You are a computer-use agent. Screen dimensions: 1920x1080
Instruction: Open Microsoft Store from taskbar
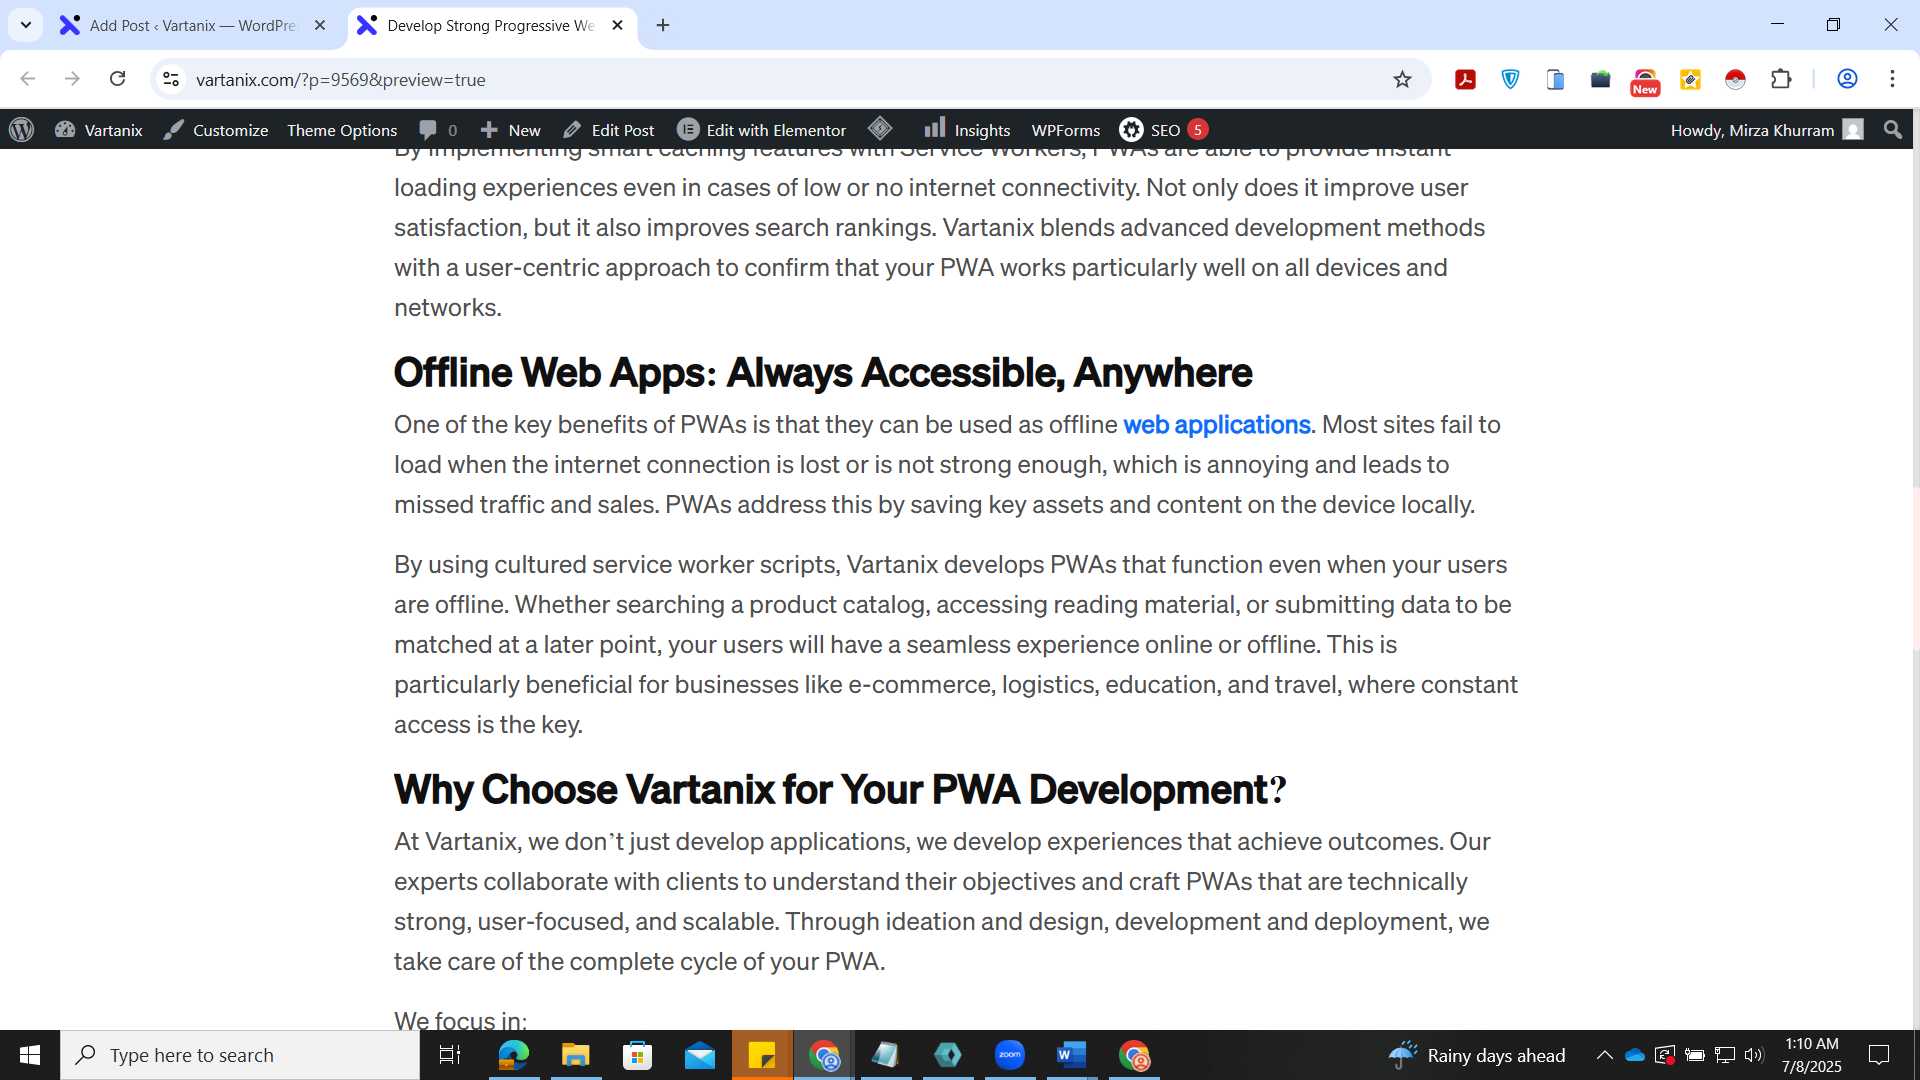637,1055
